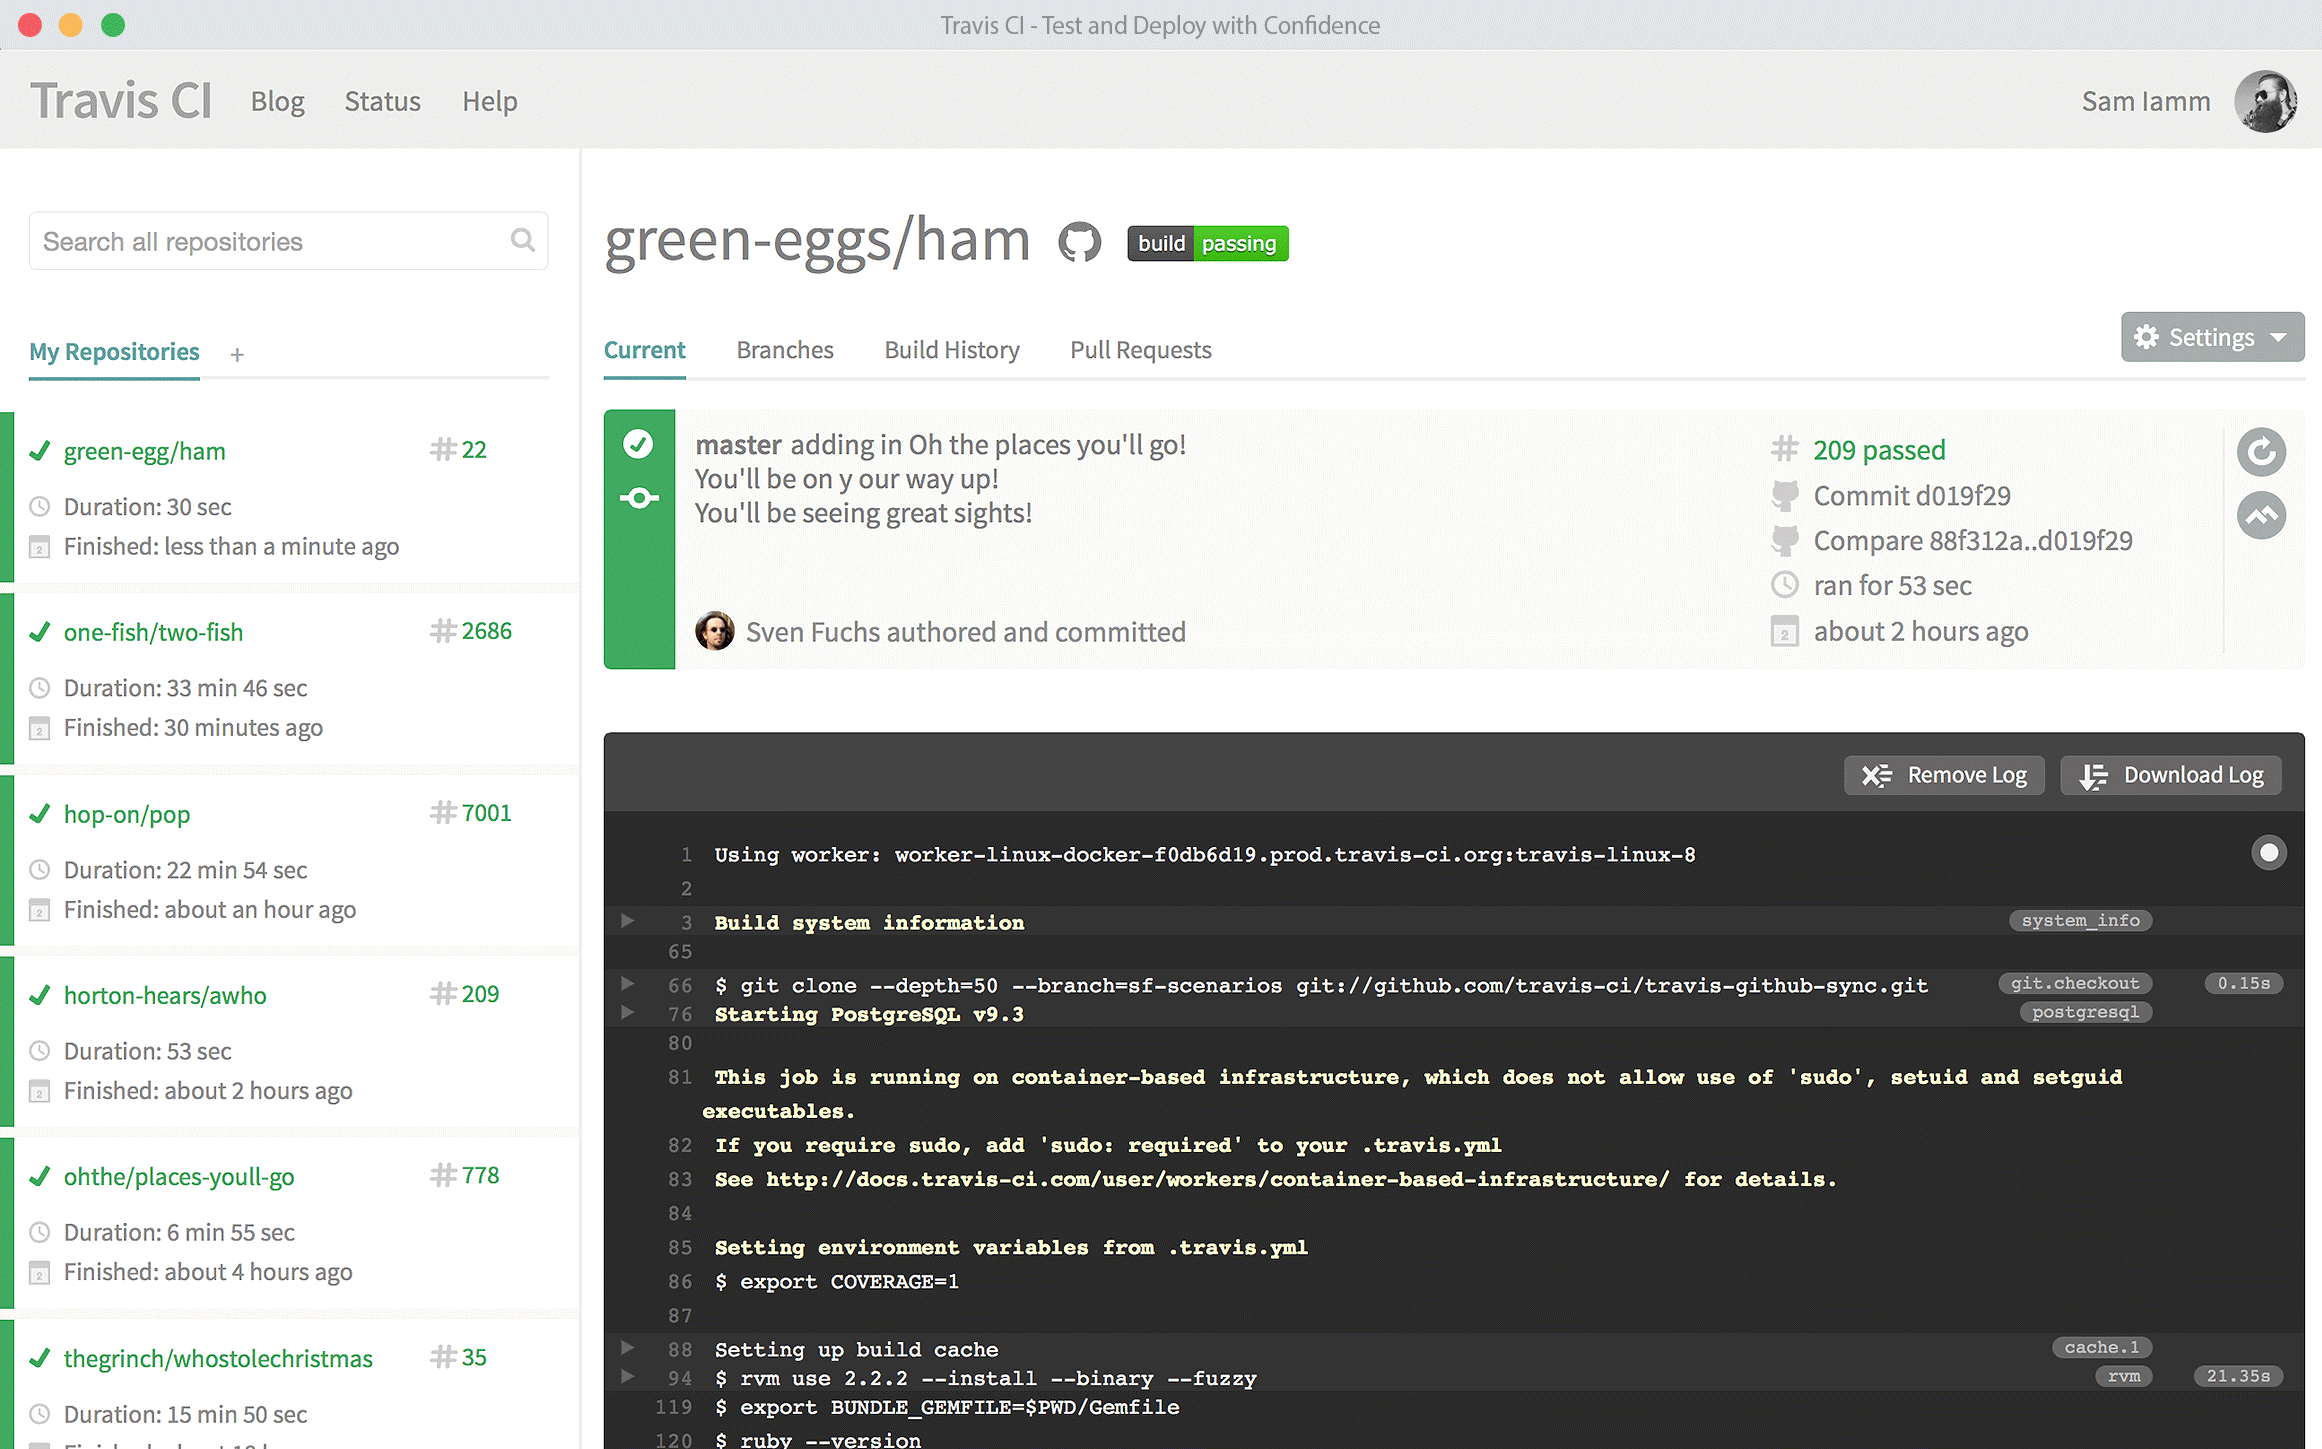Expand the Setting up build cache fold

pos(627,1347)
